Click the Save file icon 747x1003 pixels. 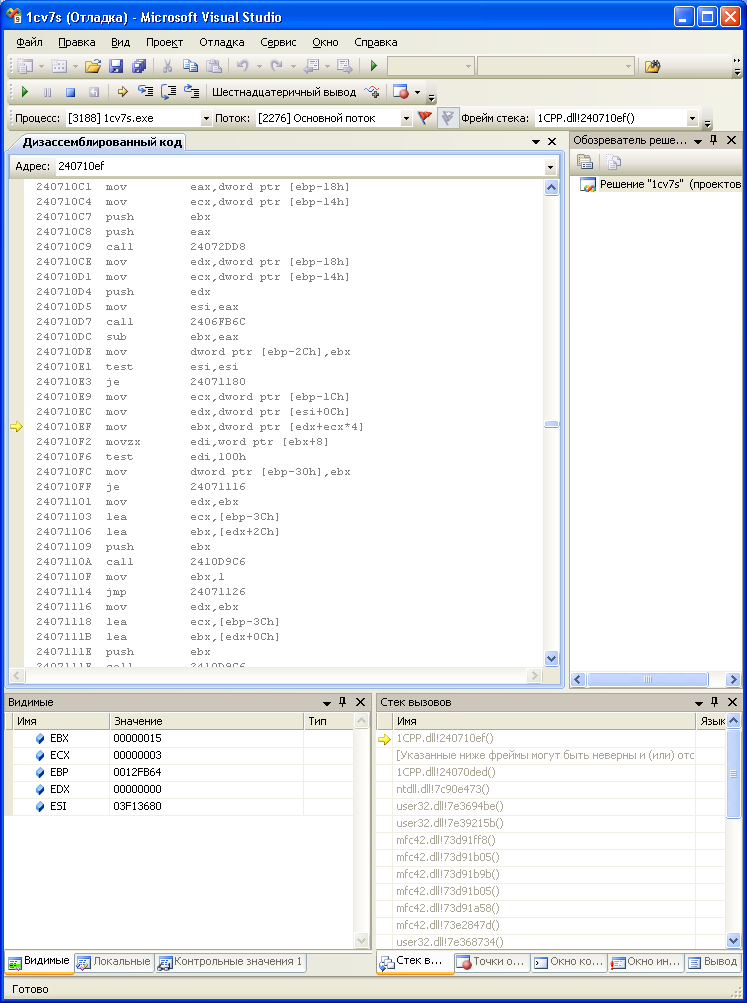(x=116, y=66)
